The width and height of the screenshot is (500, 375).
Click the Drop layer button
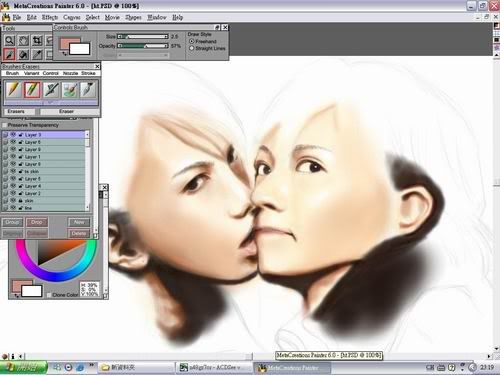point(37,222)
